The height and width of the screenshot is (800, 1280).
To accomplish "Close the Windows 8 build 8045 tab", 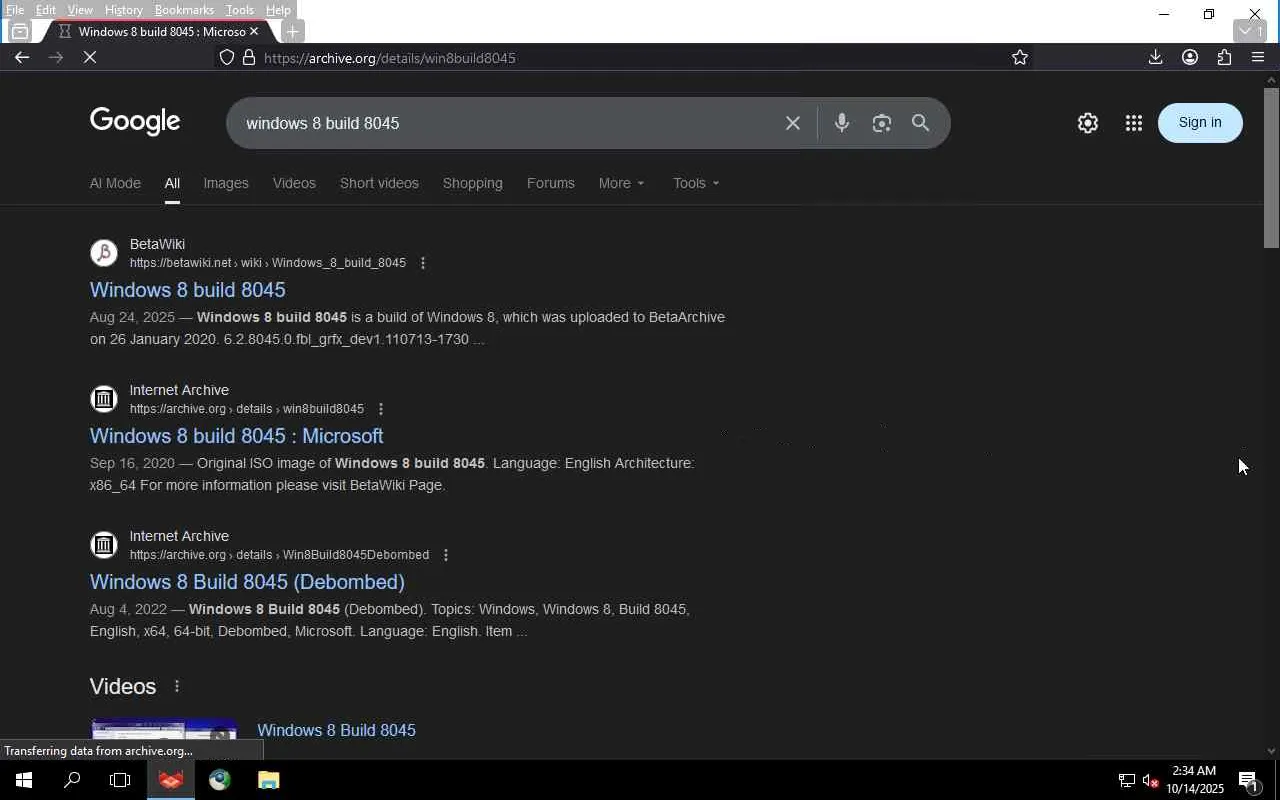I will tap(253, 31).
